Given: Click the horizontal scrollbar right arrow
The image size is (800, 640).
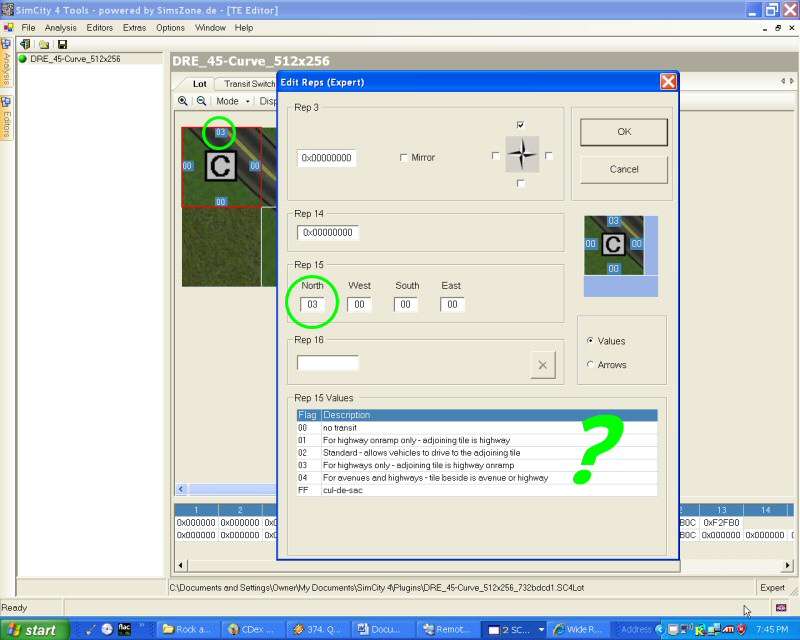Looking at the screenshot, I should point(788,565).
